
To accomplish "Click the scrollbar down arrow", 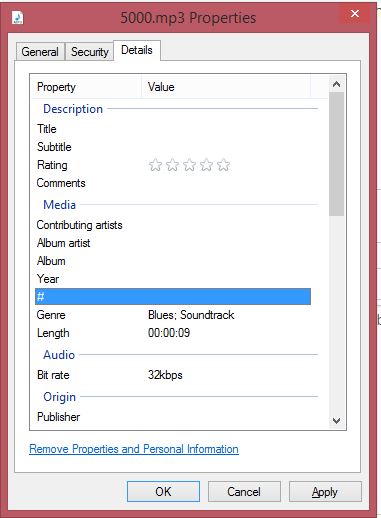I will click(x=336, y=421).
